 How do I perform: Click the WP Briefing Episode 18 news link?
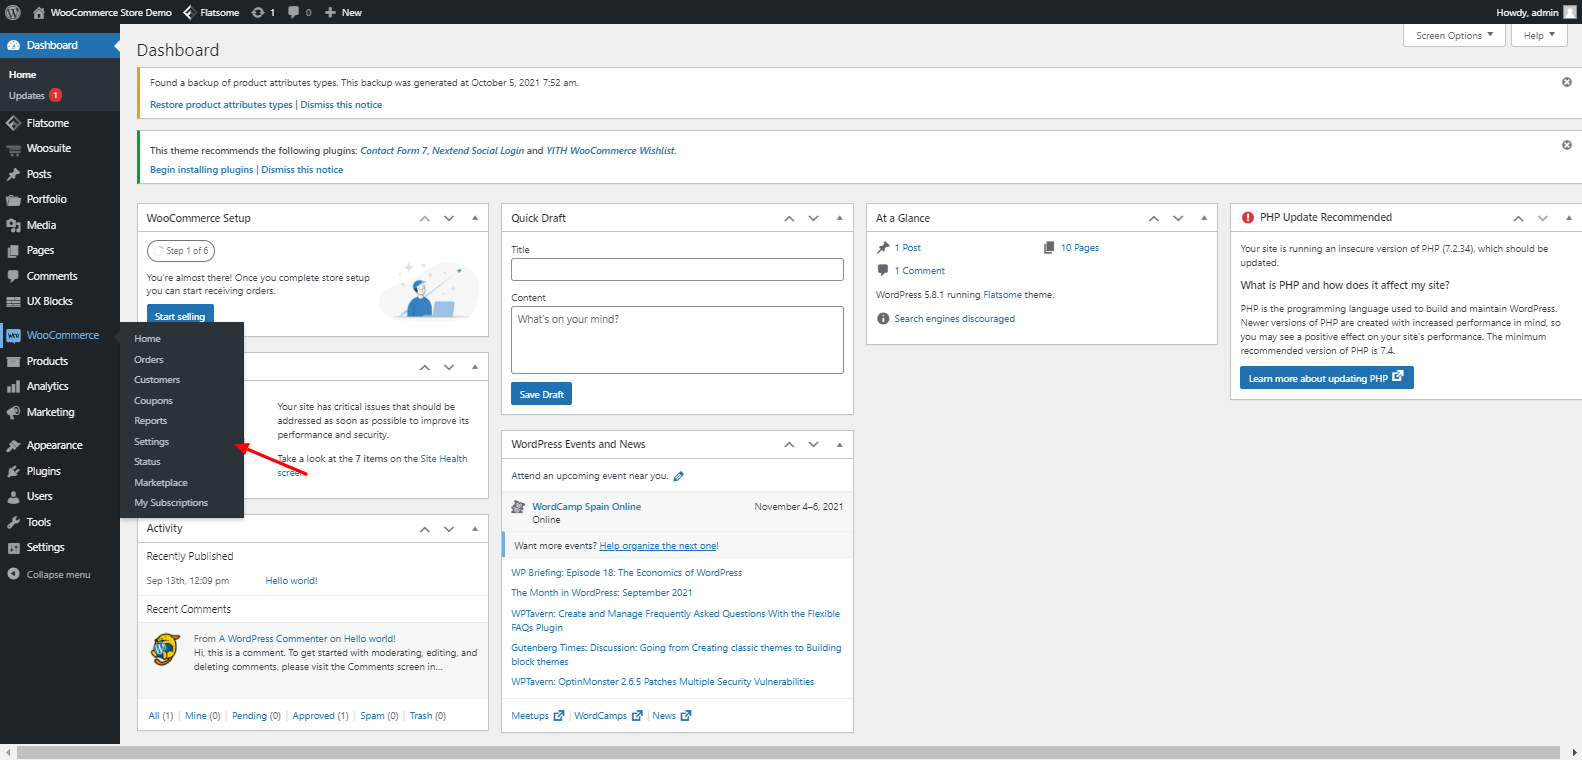point(627,573)
